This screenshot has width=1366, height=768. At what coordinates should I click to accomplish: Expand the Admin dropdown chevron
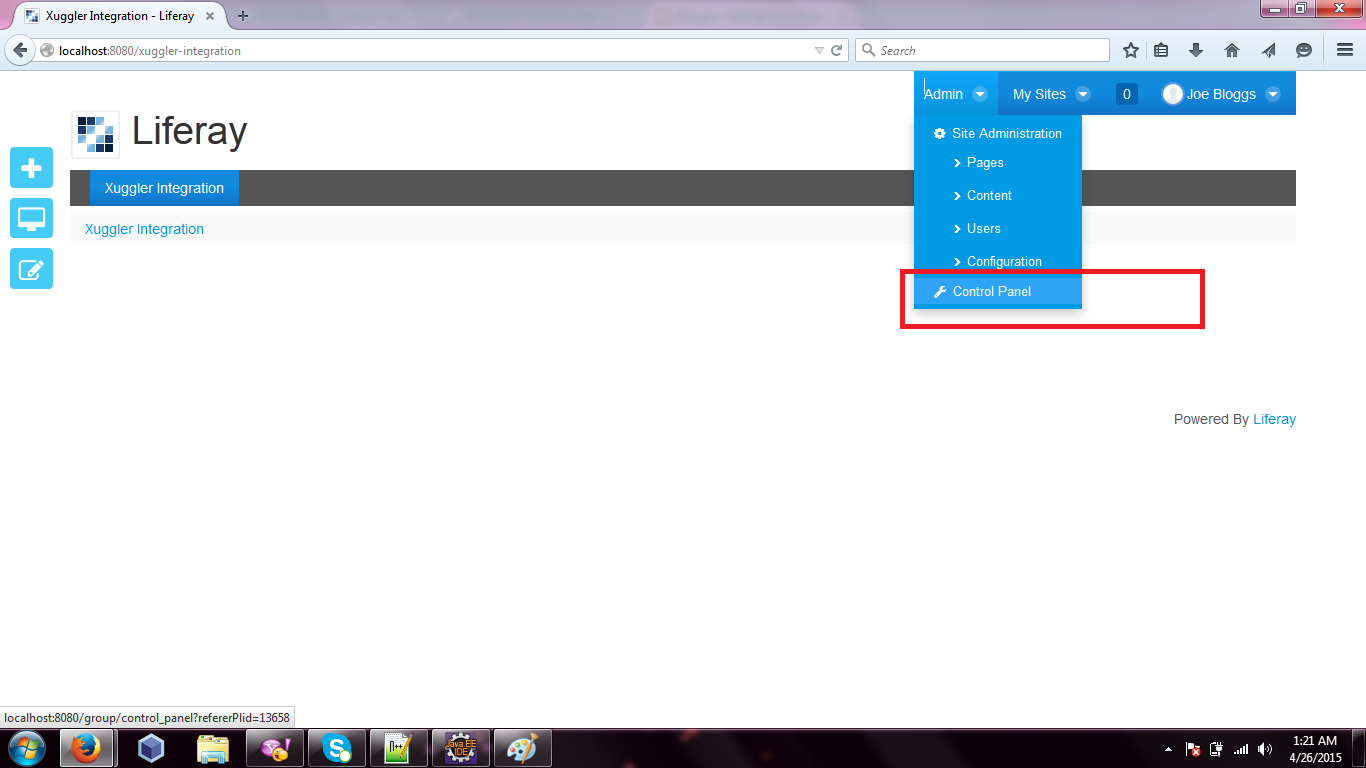tap(981, 93)
